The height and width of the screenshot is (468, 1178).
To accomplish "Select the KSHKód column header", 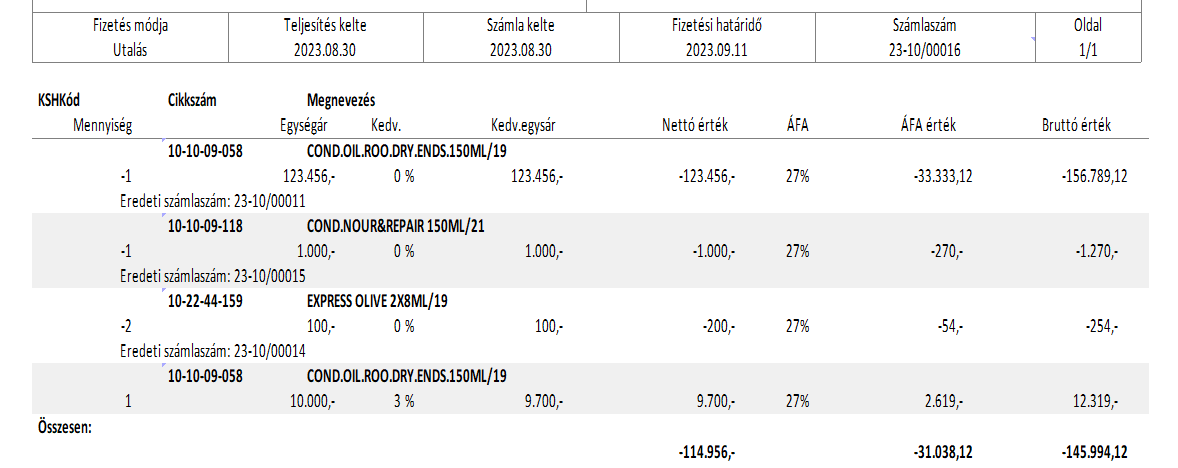I will (60, 100).
